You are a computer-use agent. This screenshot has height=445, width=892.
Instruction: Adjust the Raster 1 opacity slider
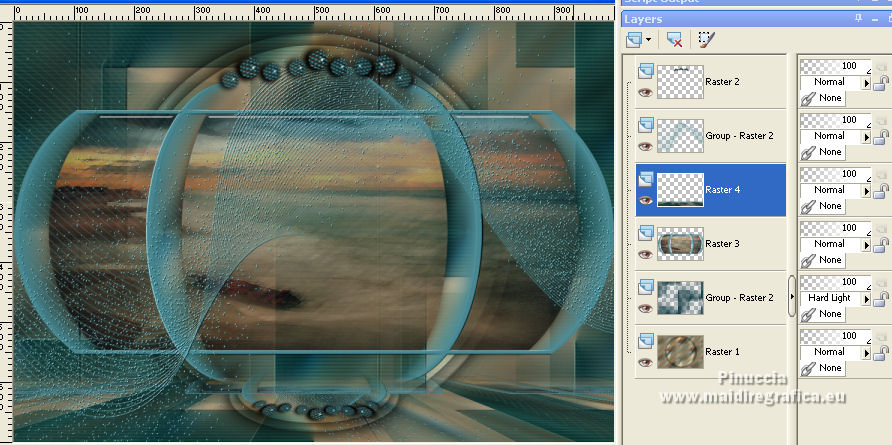pos(836,337)
